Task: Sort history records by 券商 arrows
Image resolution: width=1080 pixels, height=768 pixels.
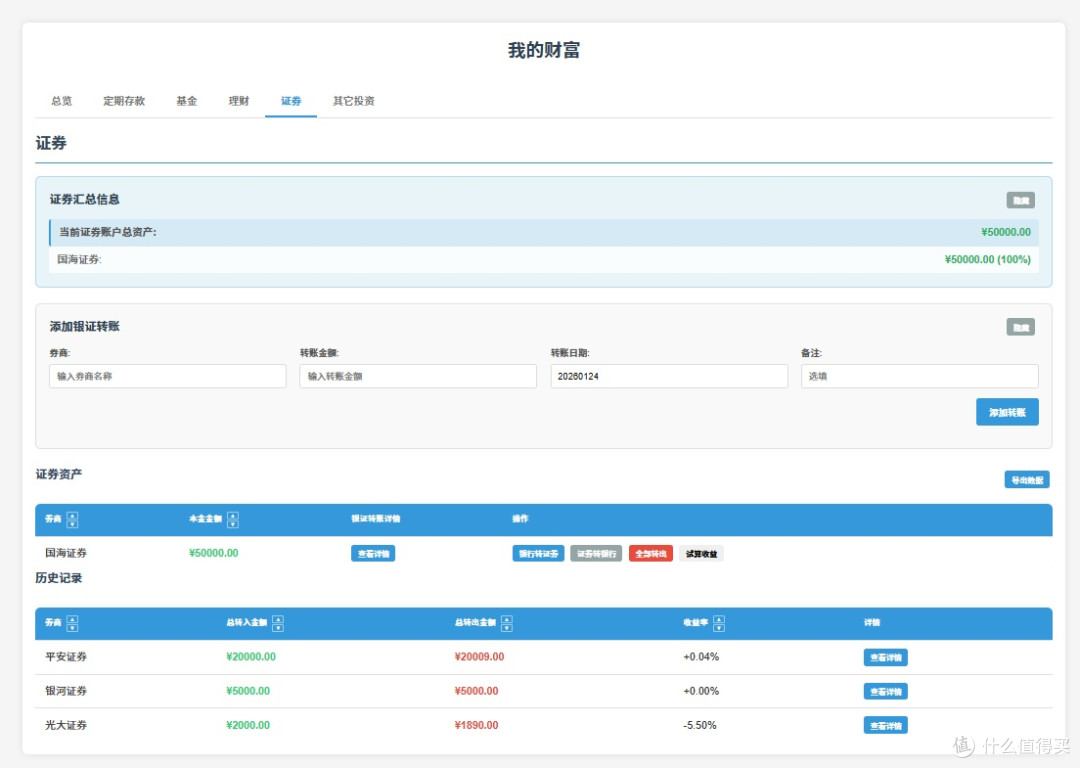Action: pyautogui.click(x=72, y=623)
